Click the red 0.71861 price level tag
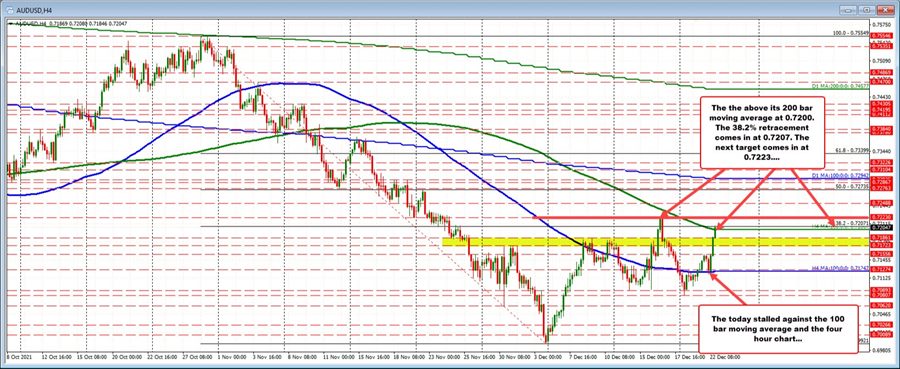The height and width of the screenshot is (369, 900). coord(883,237)
